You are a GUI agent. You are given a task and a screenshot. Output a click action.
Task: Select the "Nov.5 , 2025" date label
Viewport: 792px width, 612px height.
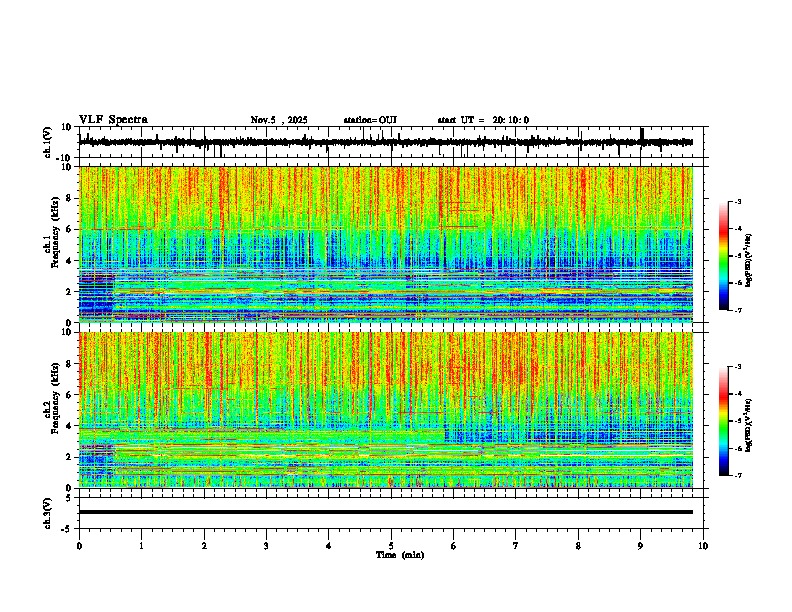click(279, 120)
